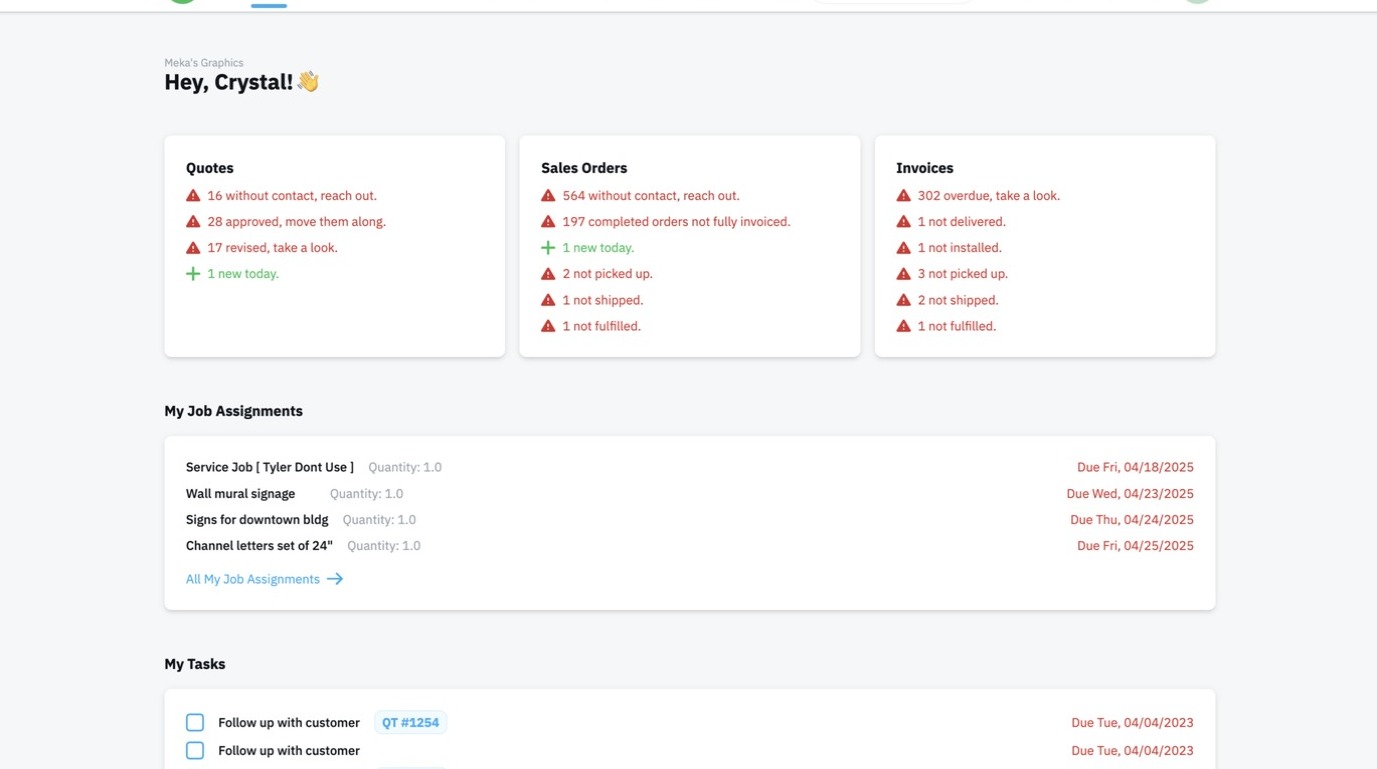1377x769 pixels.
Task: Click the "Due Wed, 04/23/2025" date
Action: pos(1130,494)
